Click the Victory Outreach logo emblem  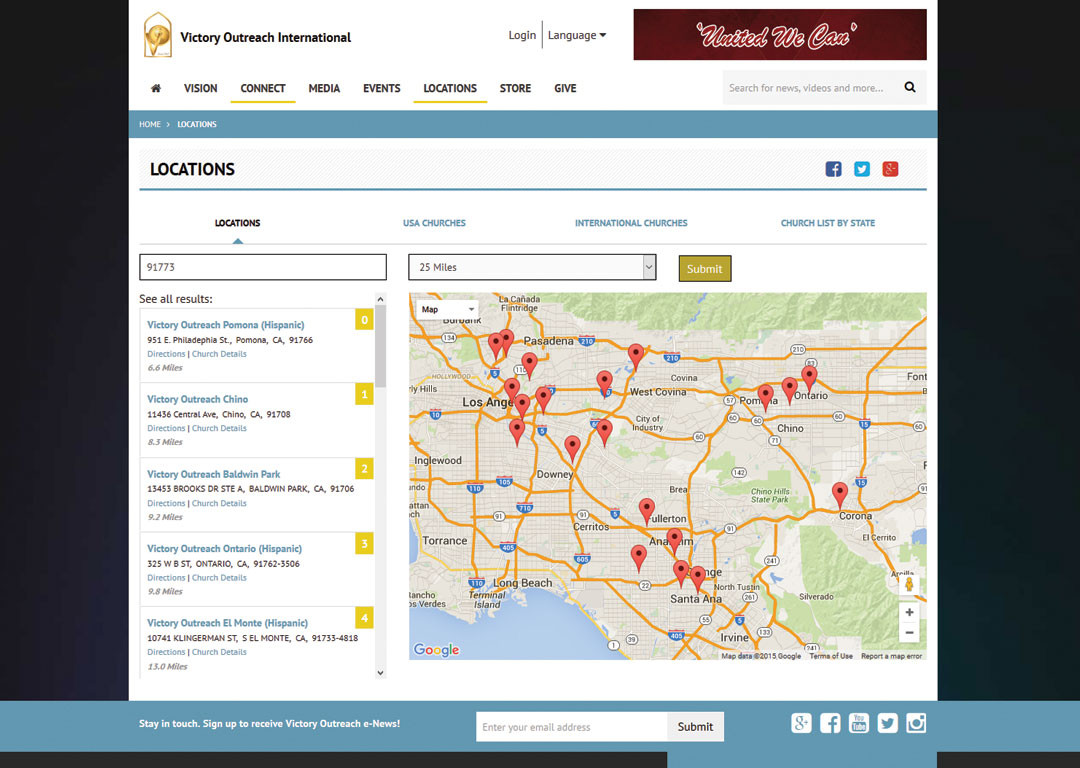[157, 34]
